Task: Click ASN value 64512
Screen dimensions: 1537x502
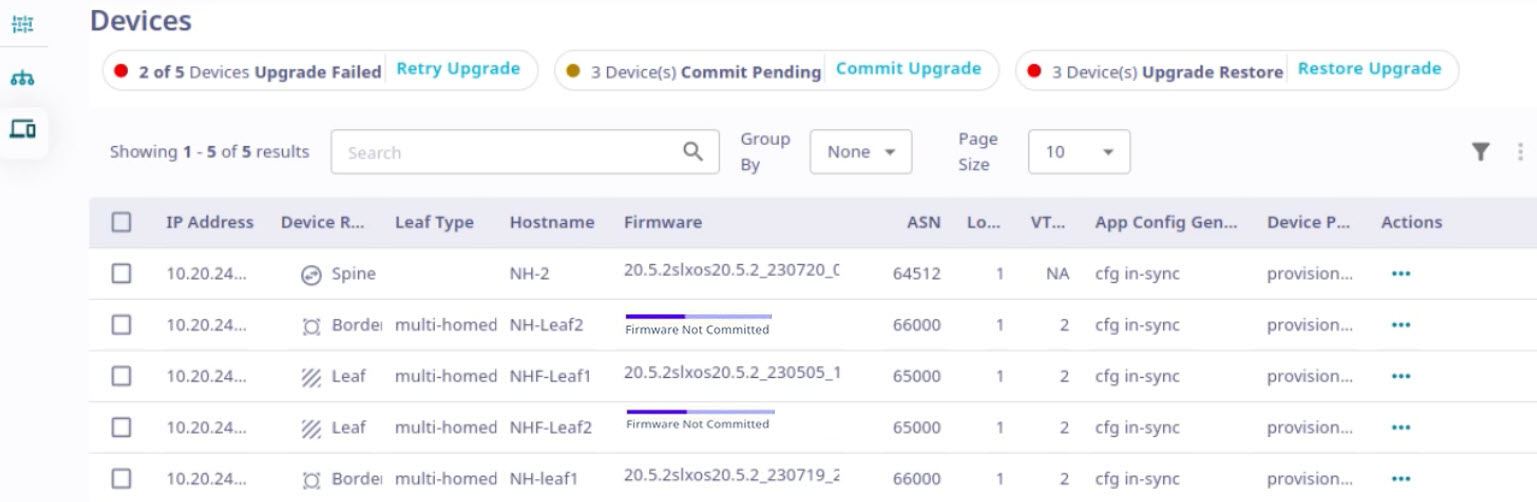Action: tap(917, 274)
